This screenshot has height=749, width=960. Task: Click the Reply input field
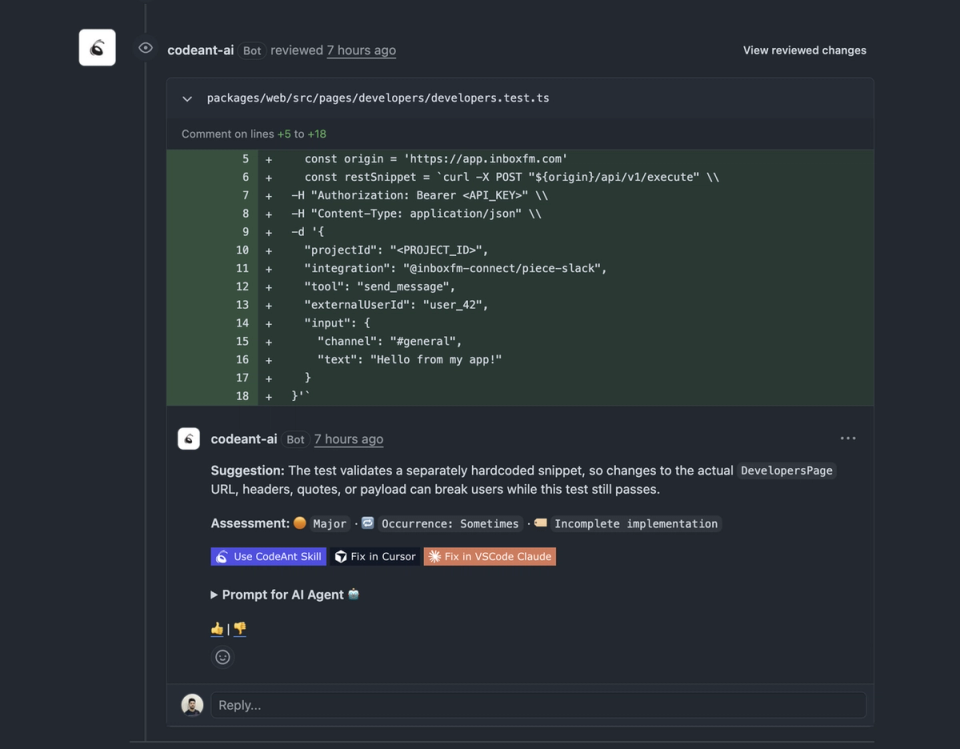pyautogui.click(x=538, y=705)
